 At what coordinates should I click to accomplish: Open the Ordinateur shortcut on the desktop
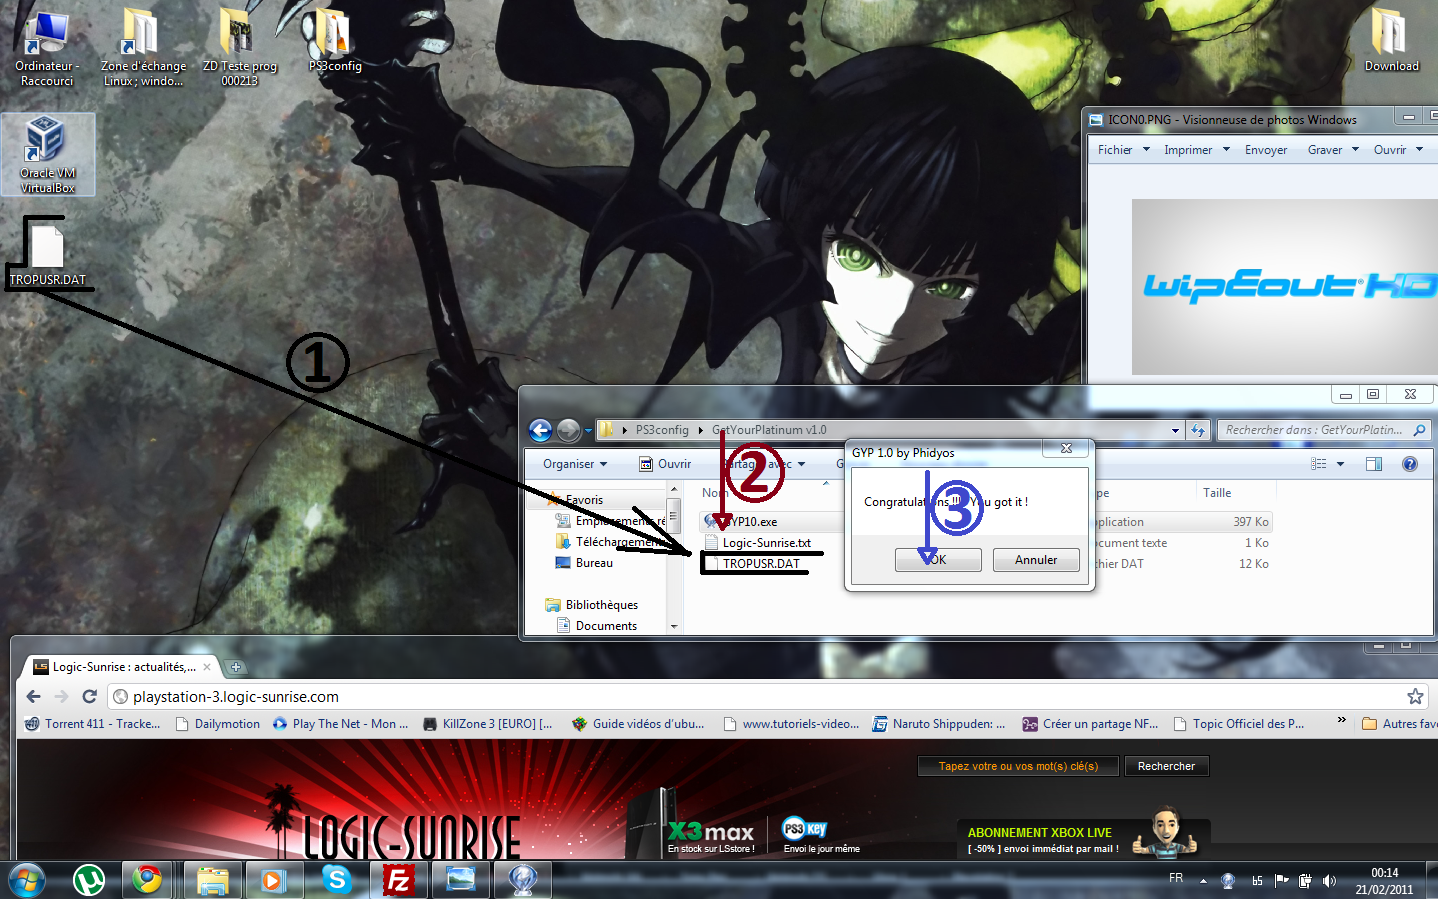coord(46,48)
